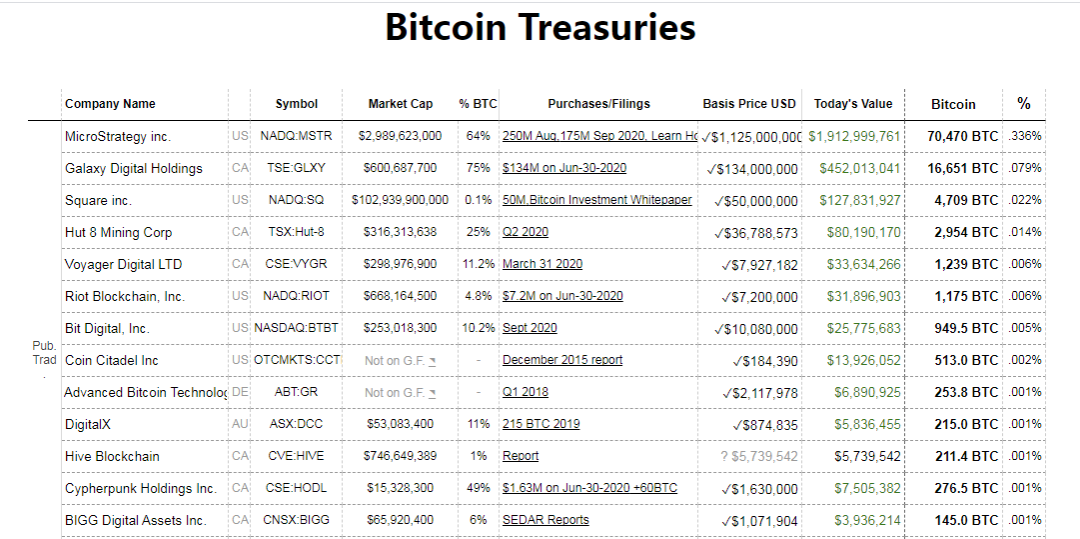Open the Advanced Bitcoin Technologies market cap arrow
Screen dimensions: 1080x539
432,393
